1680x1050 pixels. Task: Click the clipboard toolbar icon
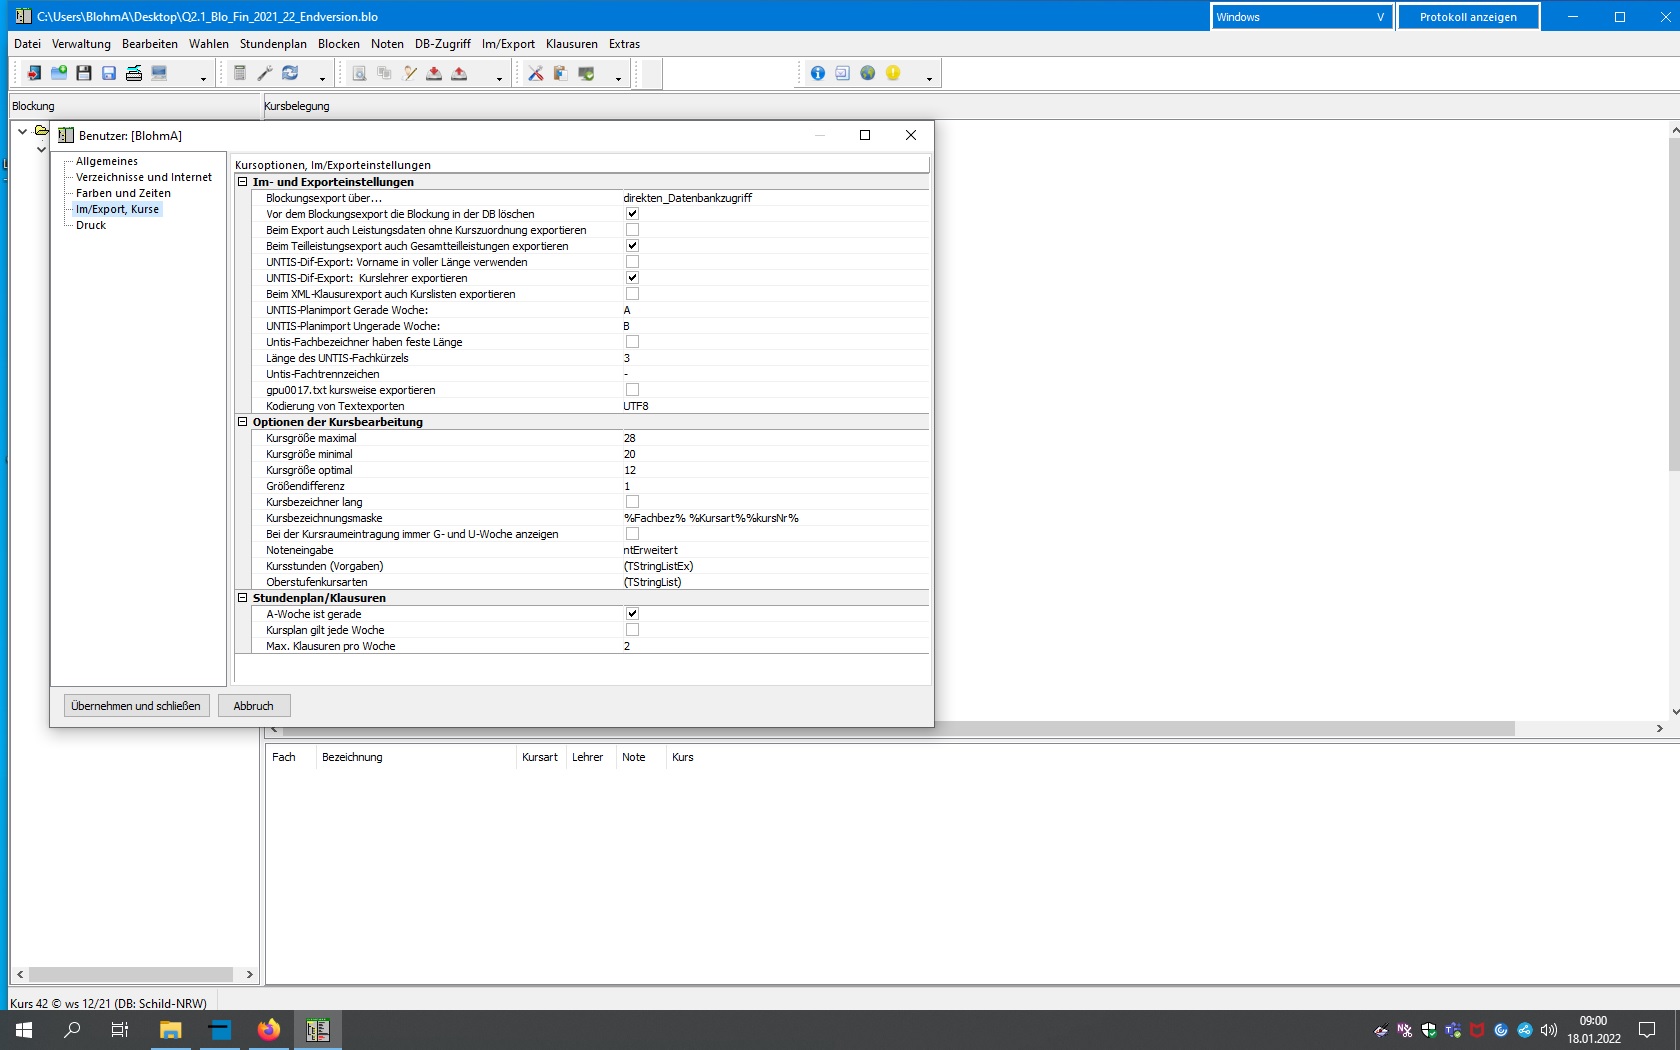(x=561, y=73)
